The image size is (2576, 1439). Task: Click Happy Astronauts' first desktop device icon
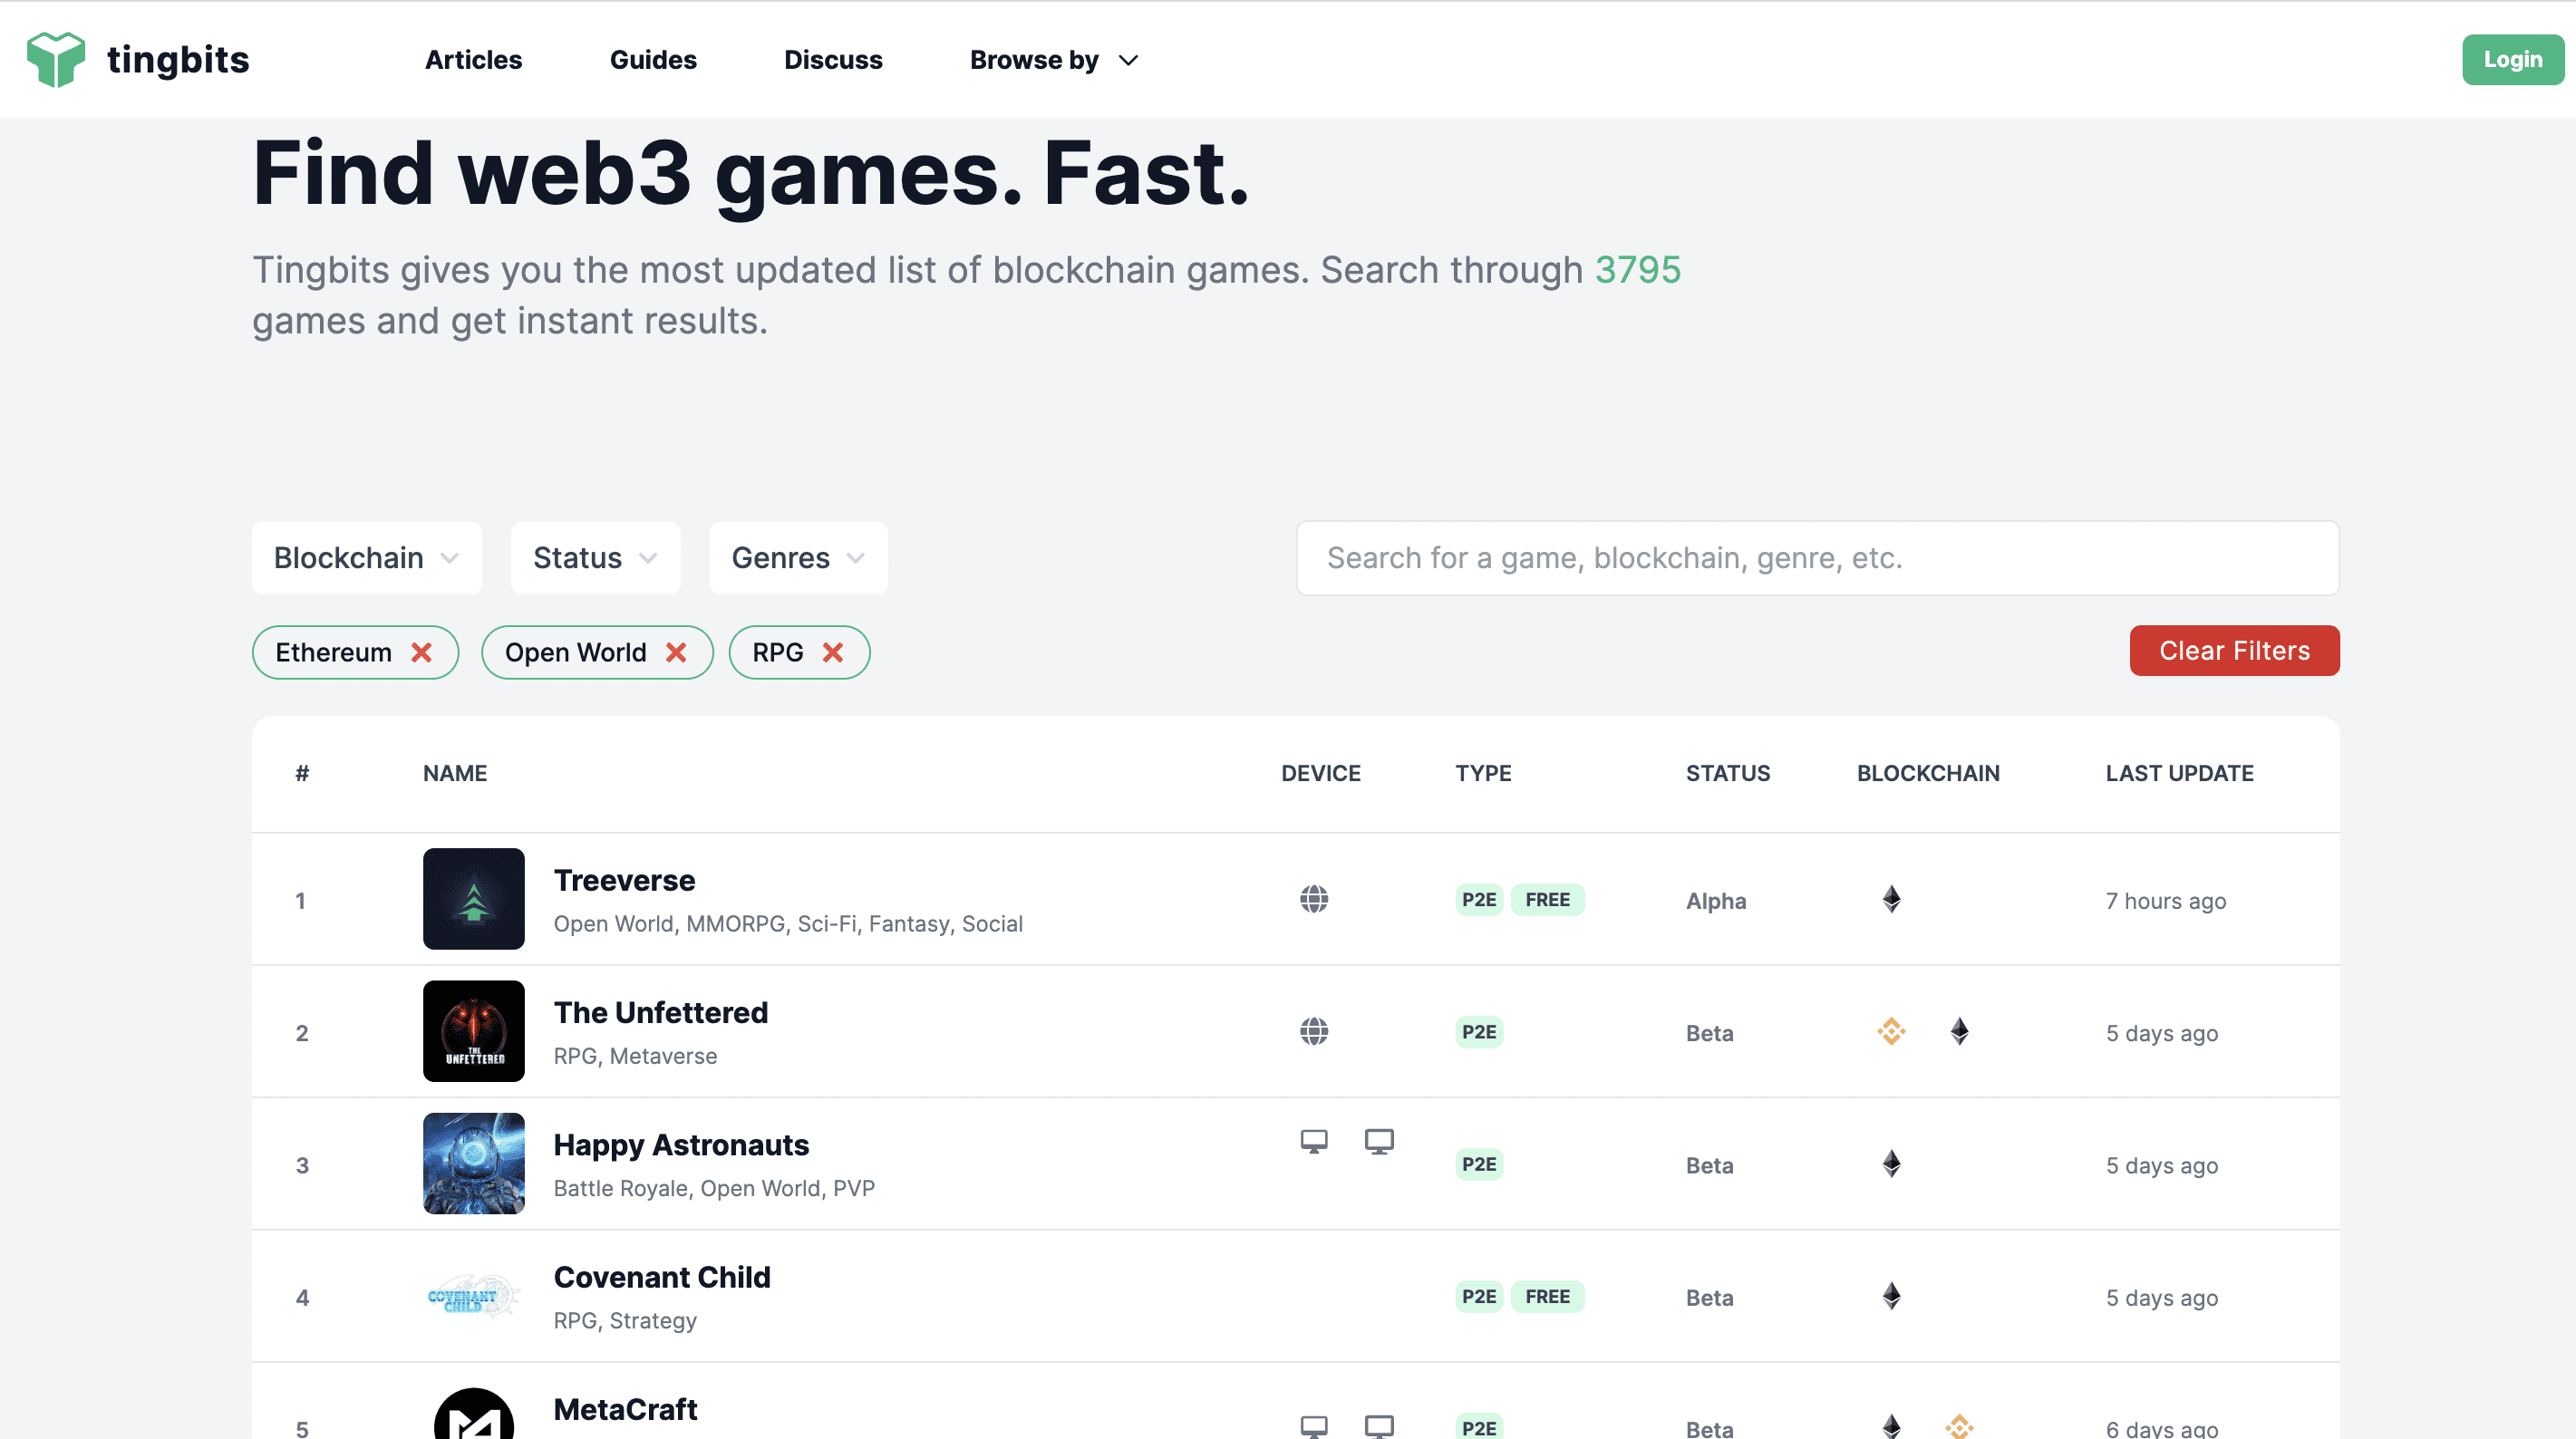(x=1314, y=1141)
